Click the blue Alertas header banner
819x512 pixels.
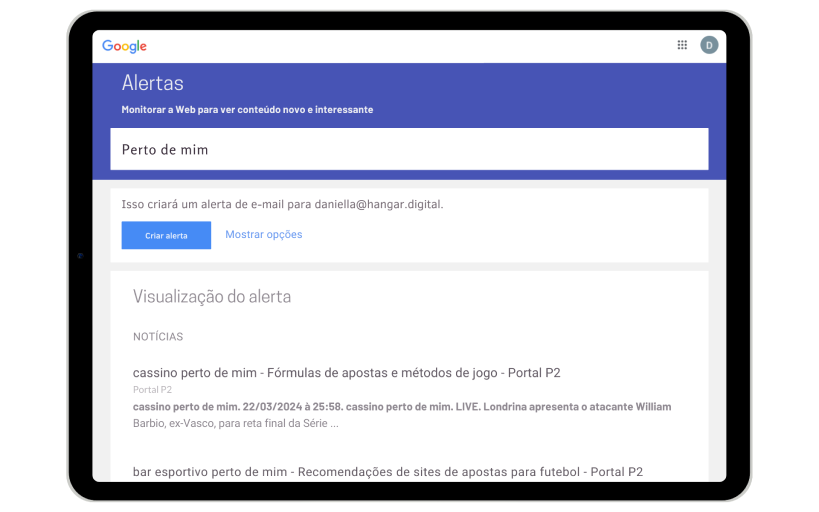(x=410, y=95)
